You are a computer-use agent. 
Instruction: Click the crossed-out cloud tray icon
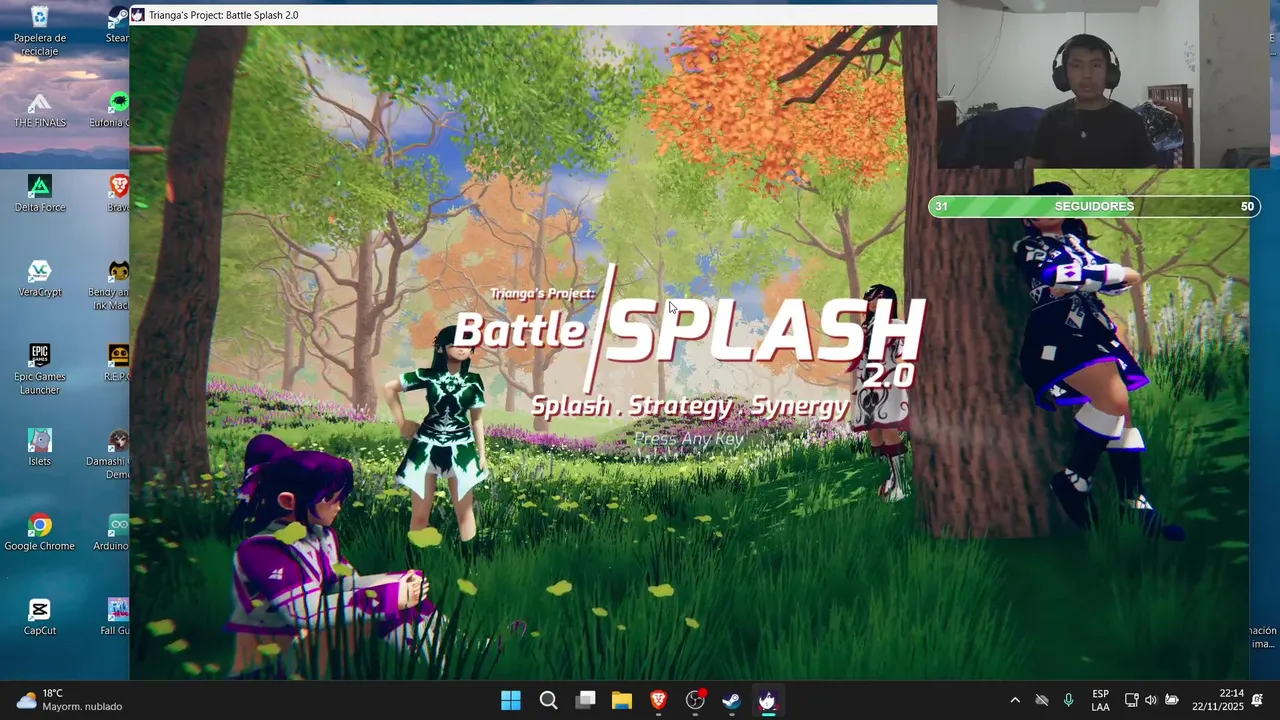1042,700
